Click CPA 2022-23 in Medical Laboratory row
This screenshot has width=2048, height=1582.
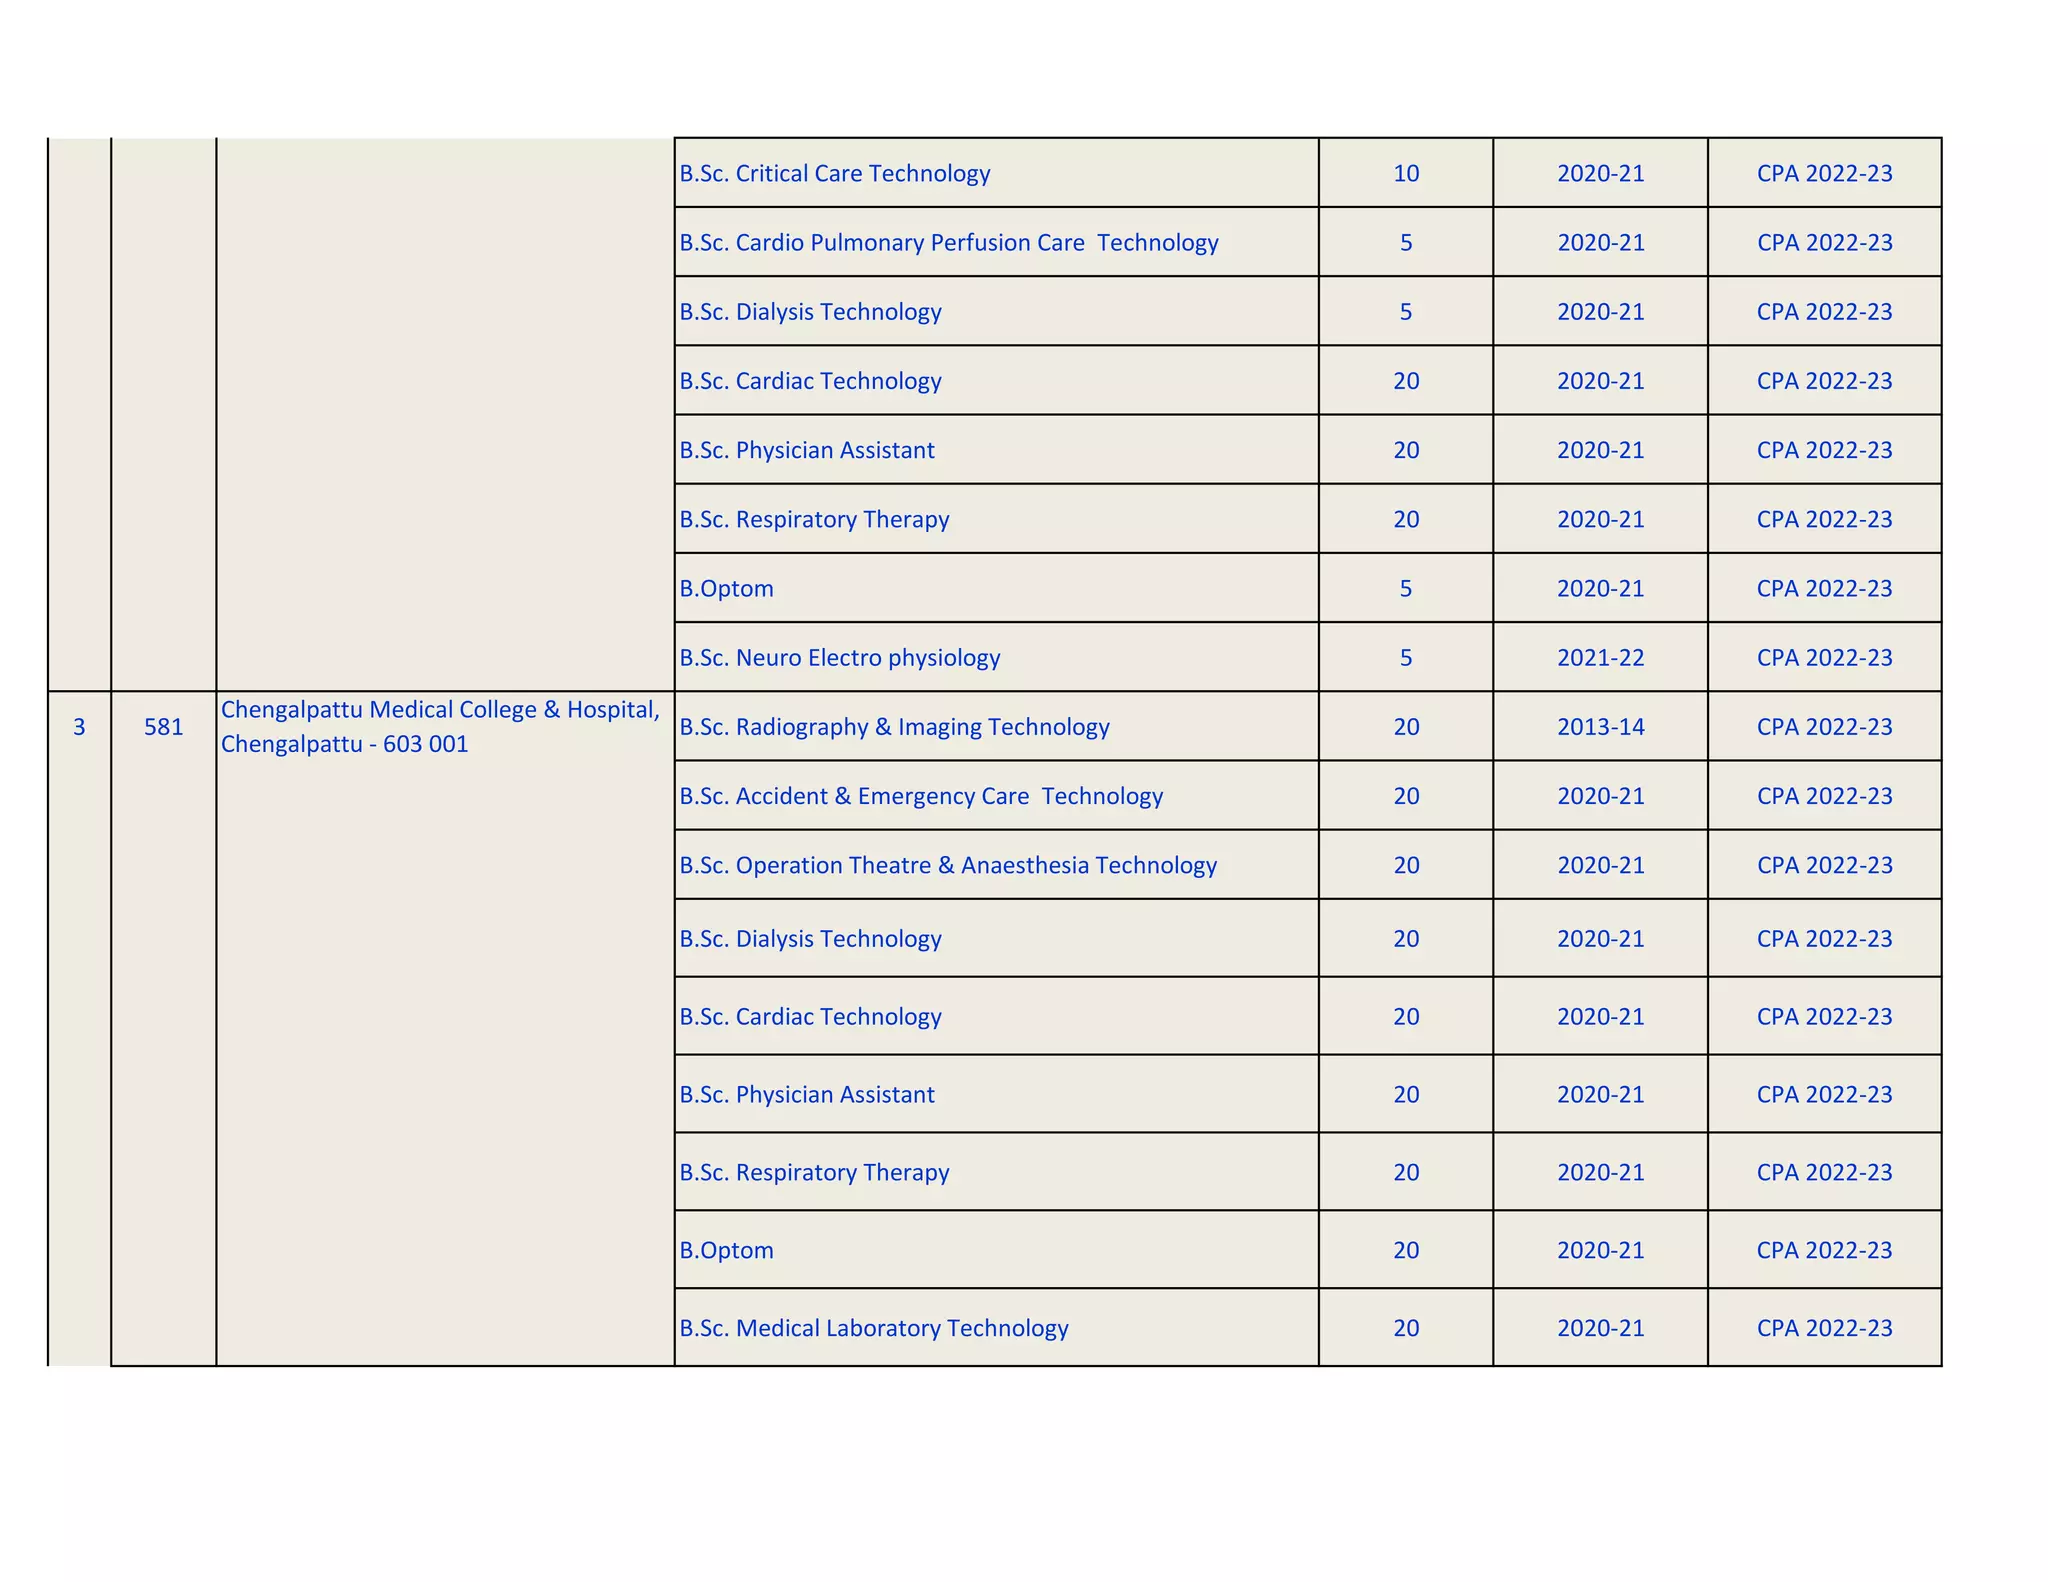pyautogui.click(x=1824, y=1328)
